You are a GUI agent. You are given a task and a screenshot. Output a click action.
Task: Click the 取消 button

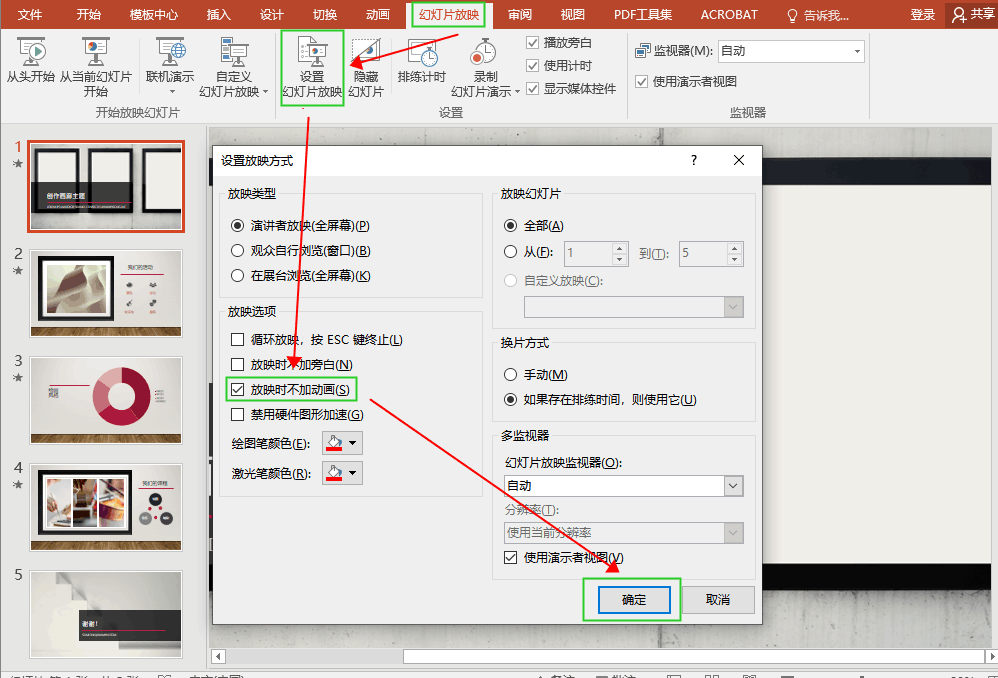(x=718, y=600)
